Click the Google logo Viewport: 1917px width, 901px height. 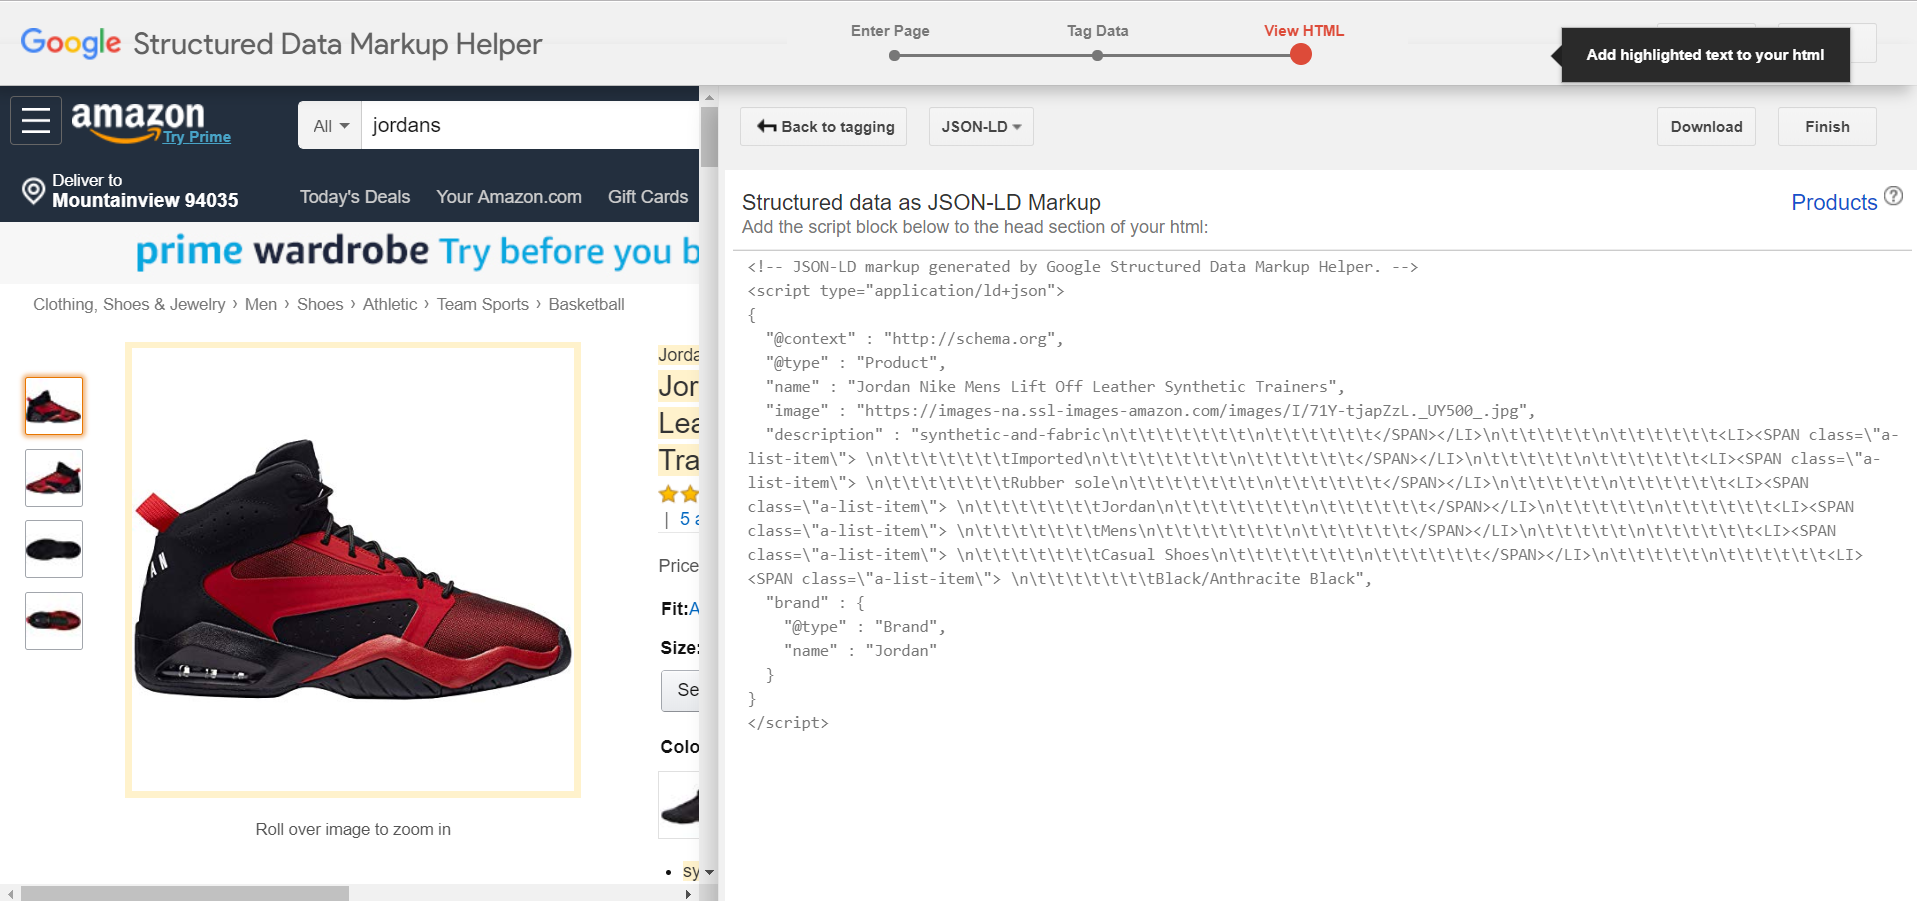click(71, 43)
